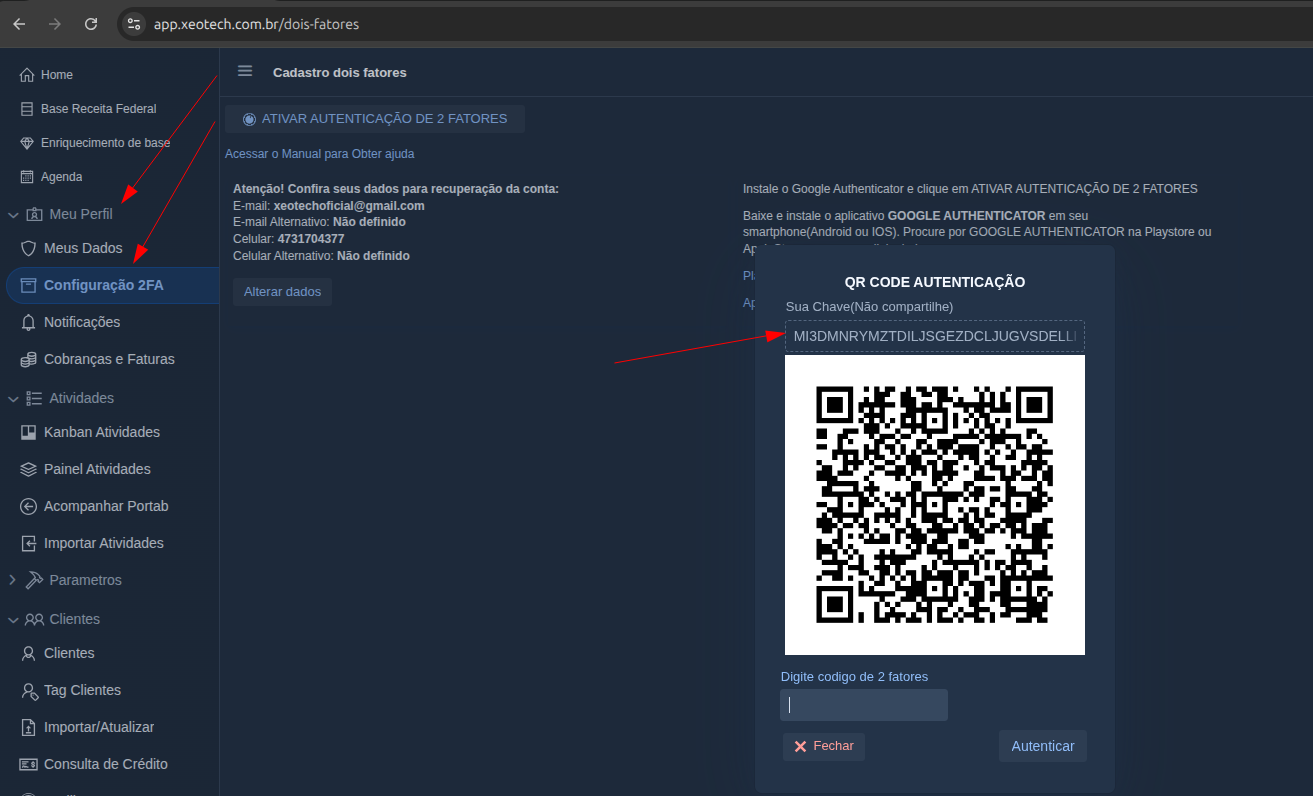Image resolution: width=1313 pixels, height=796 pixels.
Task: Click the Kanban Atividades board icon
Action: pyautogui.click(x=28, y=432)
